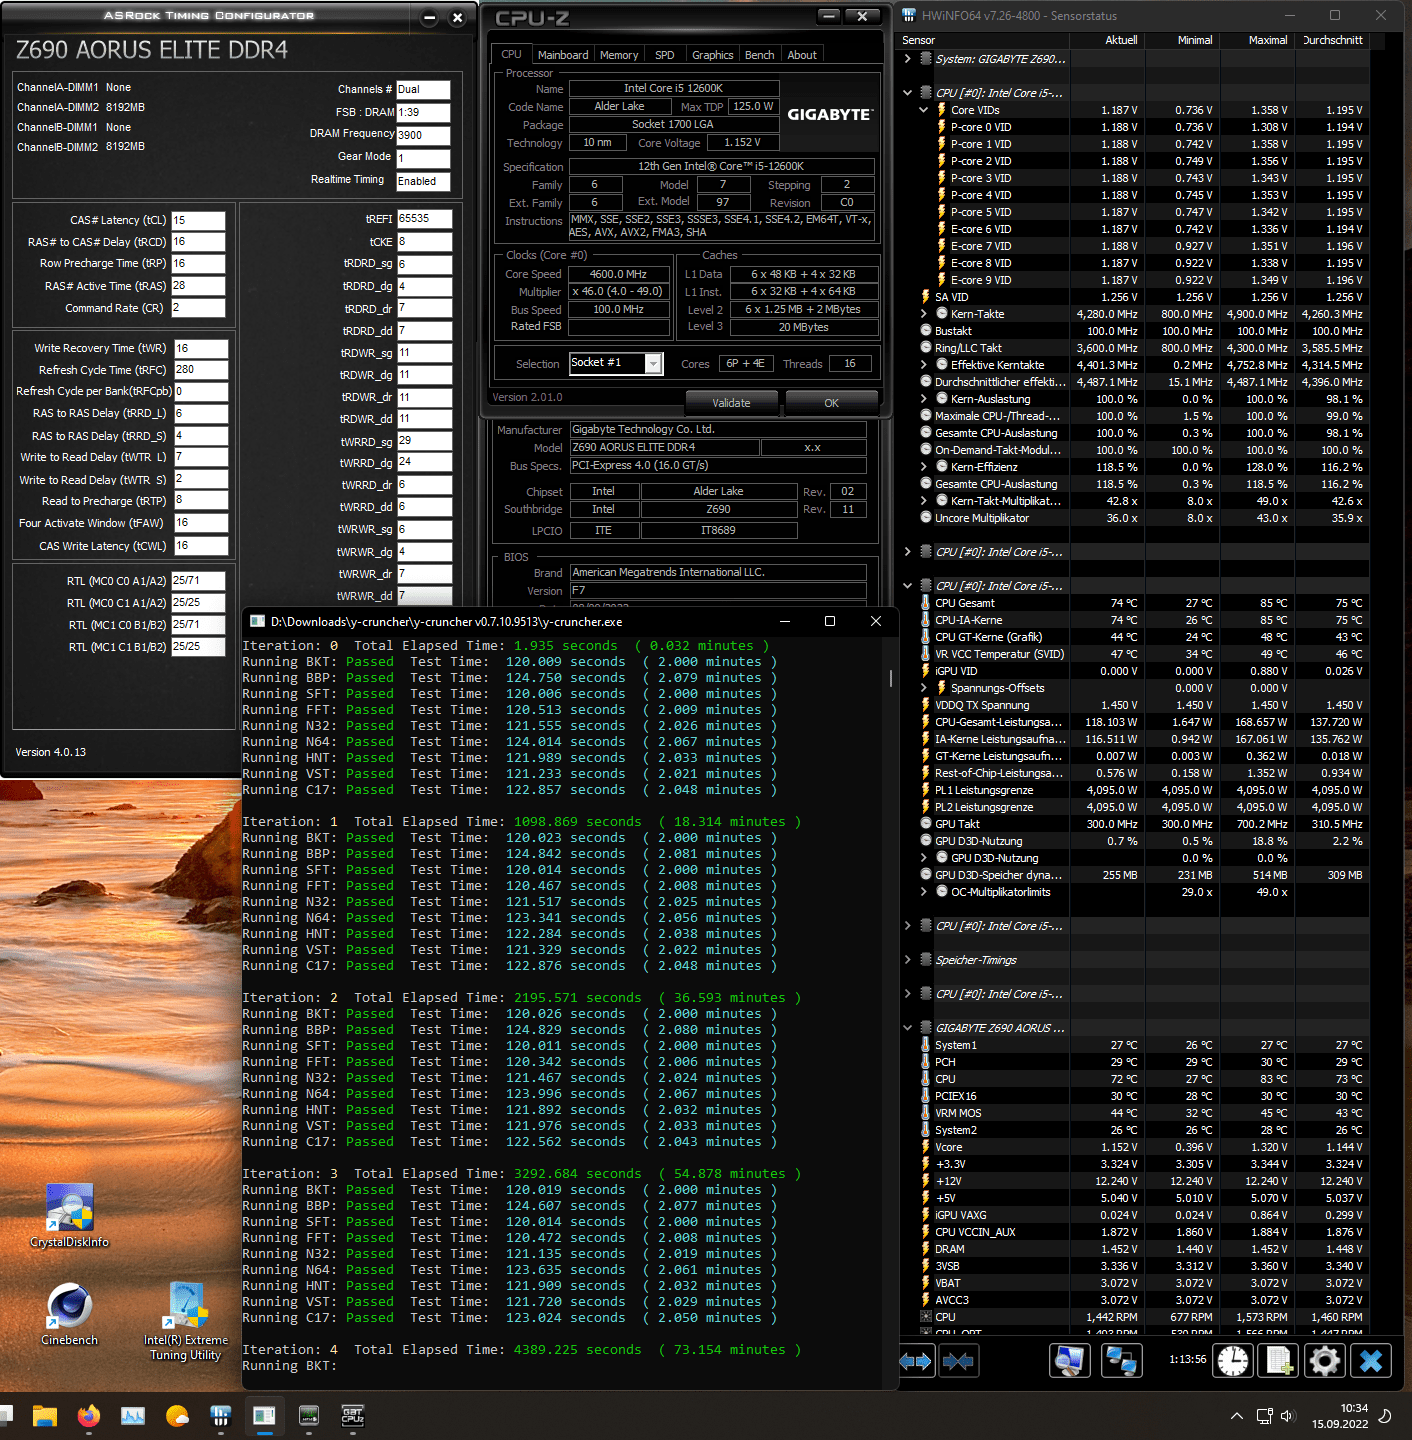Click the DRAM Frequency field showing 3900
1412x1440 pixels.
tap(423, 135)
